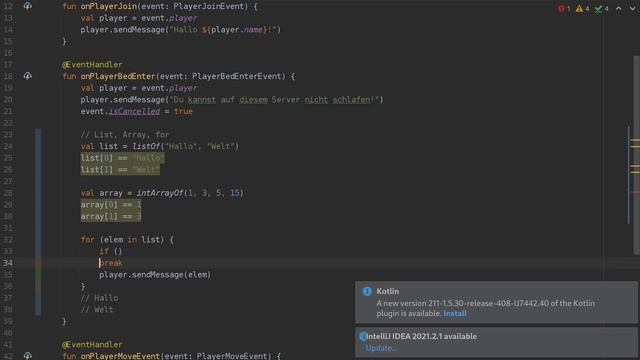The image size is (640, 360).
Task: Click the onPlayerJoin gutter override icon
Action: [27, 6]
